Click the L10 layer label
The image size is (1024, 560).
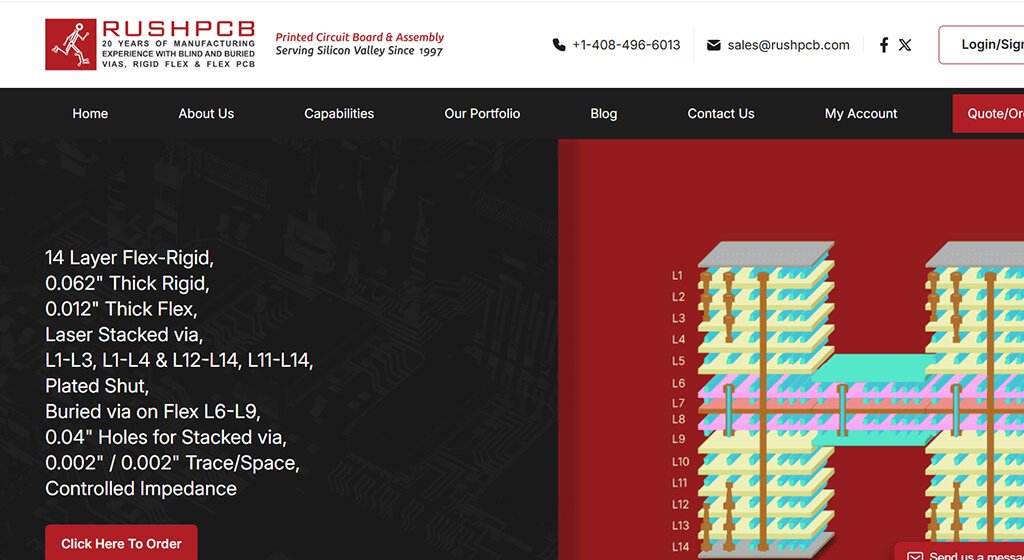coord(680,462)
